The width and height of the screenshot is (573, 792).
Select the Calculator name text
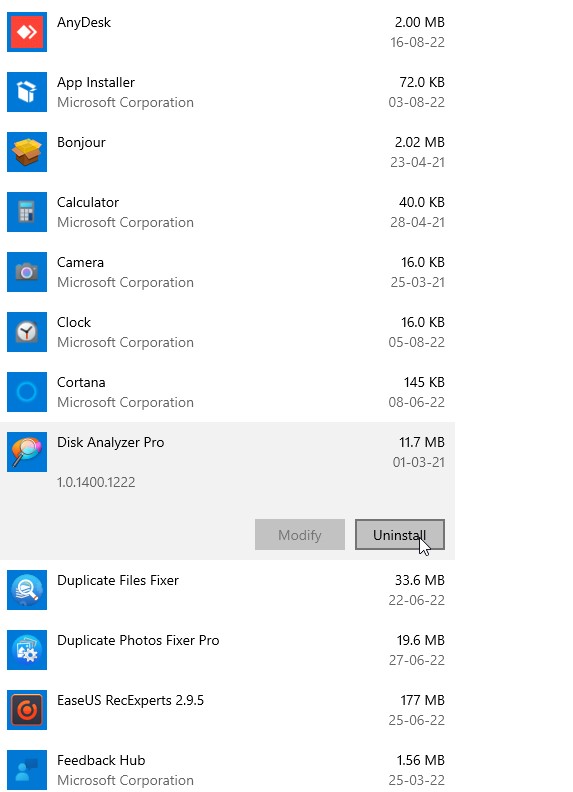tap(88, 203)
